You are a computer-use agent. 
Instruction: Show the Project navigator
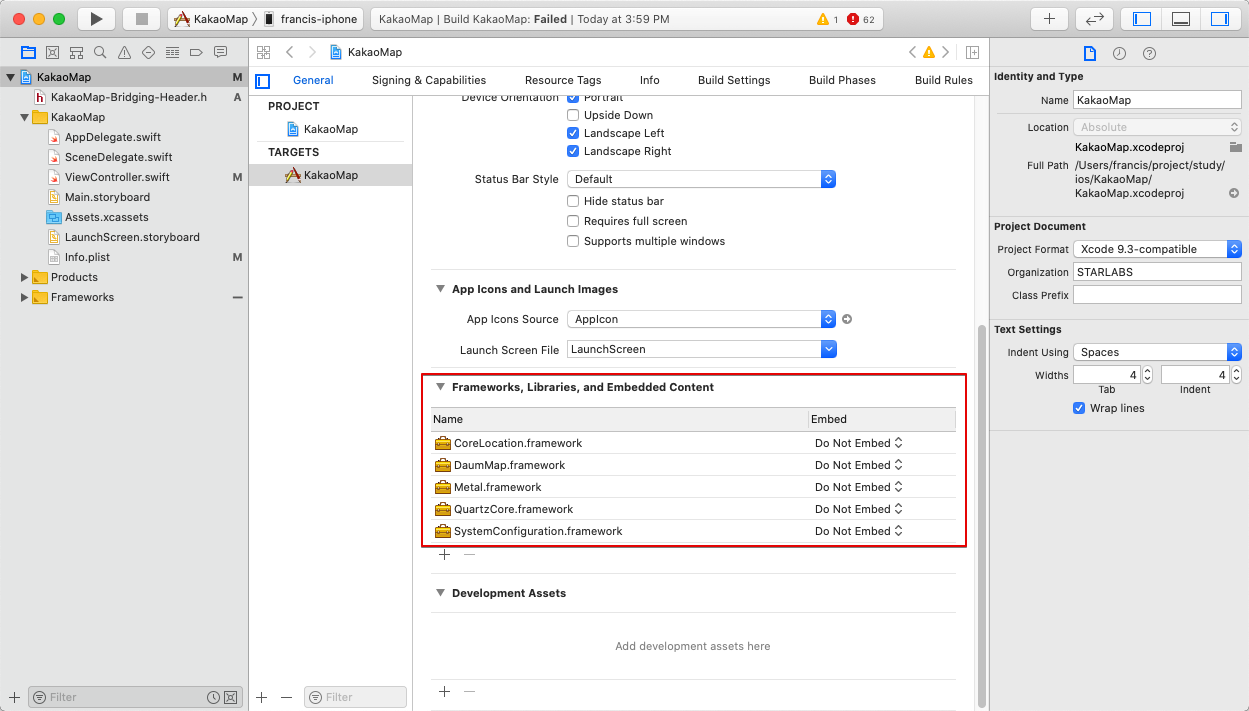[x=28, y=52]
